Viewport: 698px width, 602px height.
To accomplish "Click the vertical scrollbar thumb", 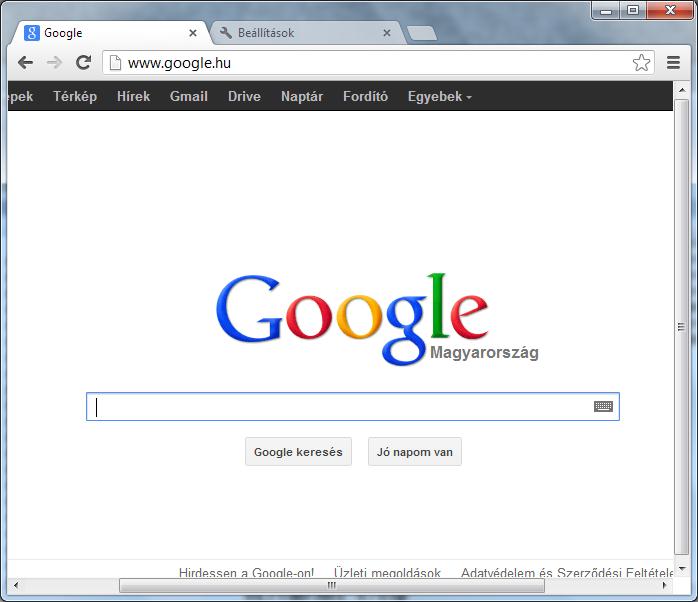I will tap(682, 327).
